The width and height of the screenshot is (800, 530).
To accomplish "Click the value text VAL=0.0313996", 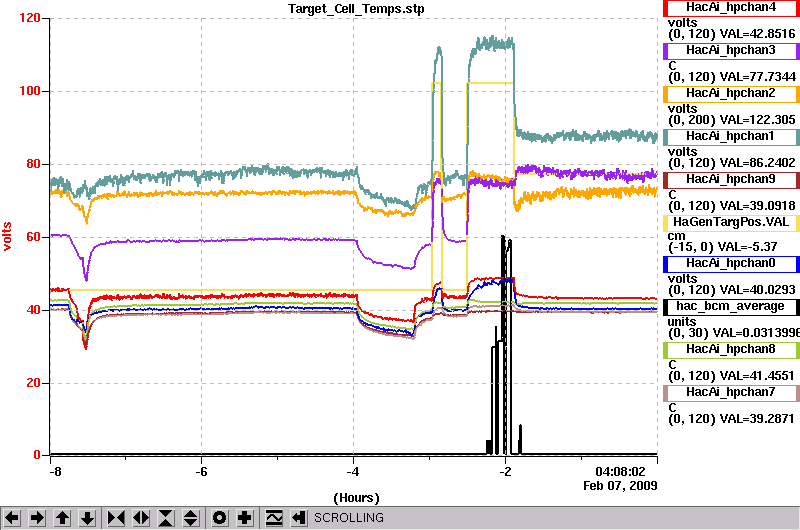I will click(756, 333).
